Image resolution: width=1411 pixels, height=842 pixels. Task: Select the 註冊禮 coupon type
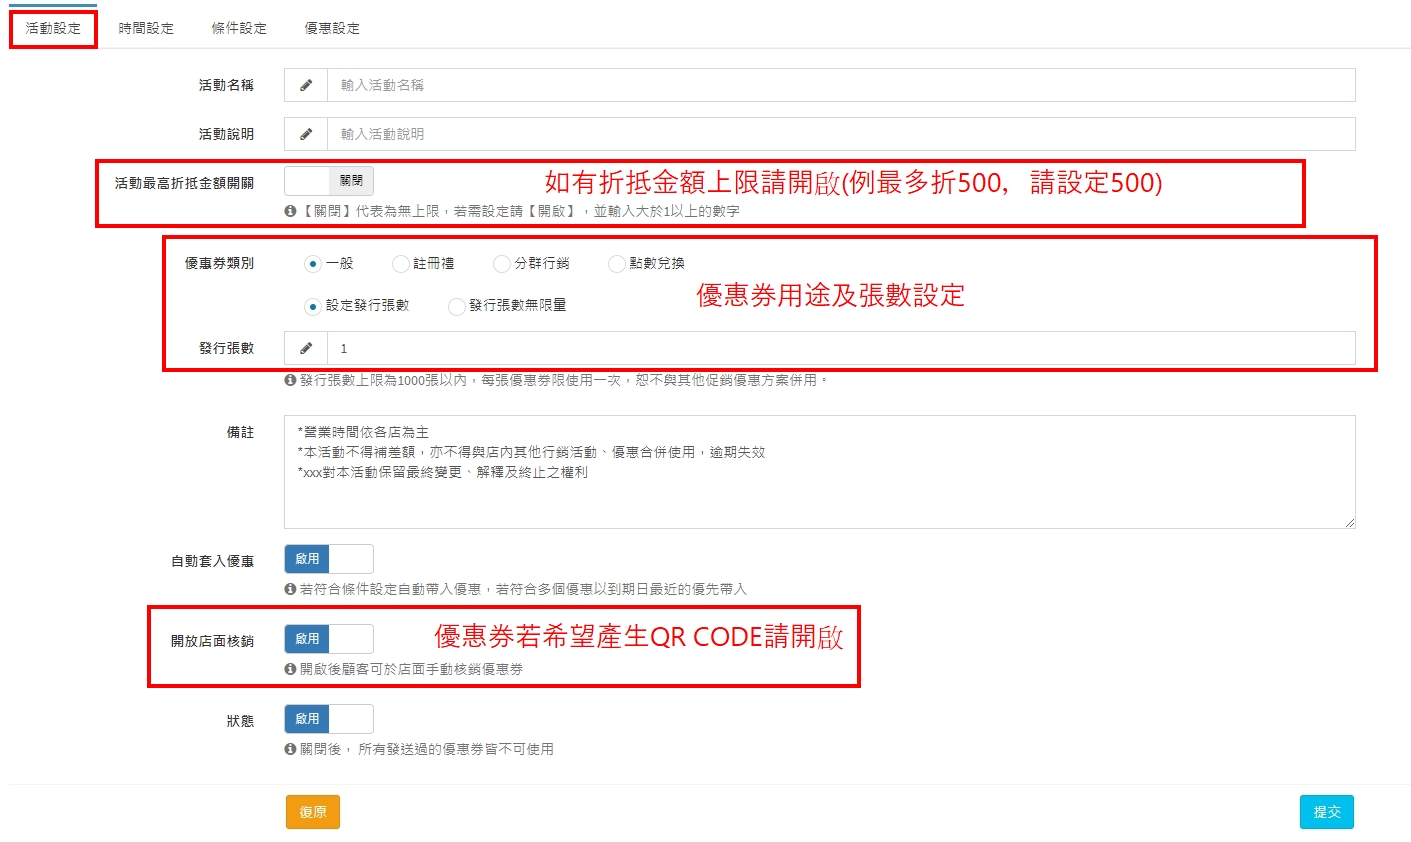(401, 264)
